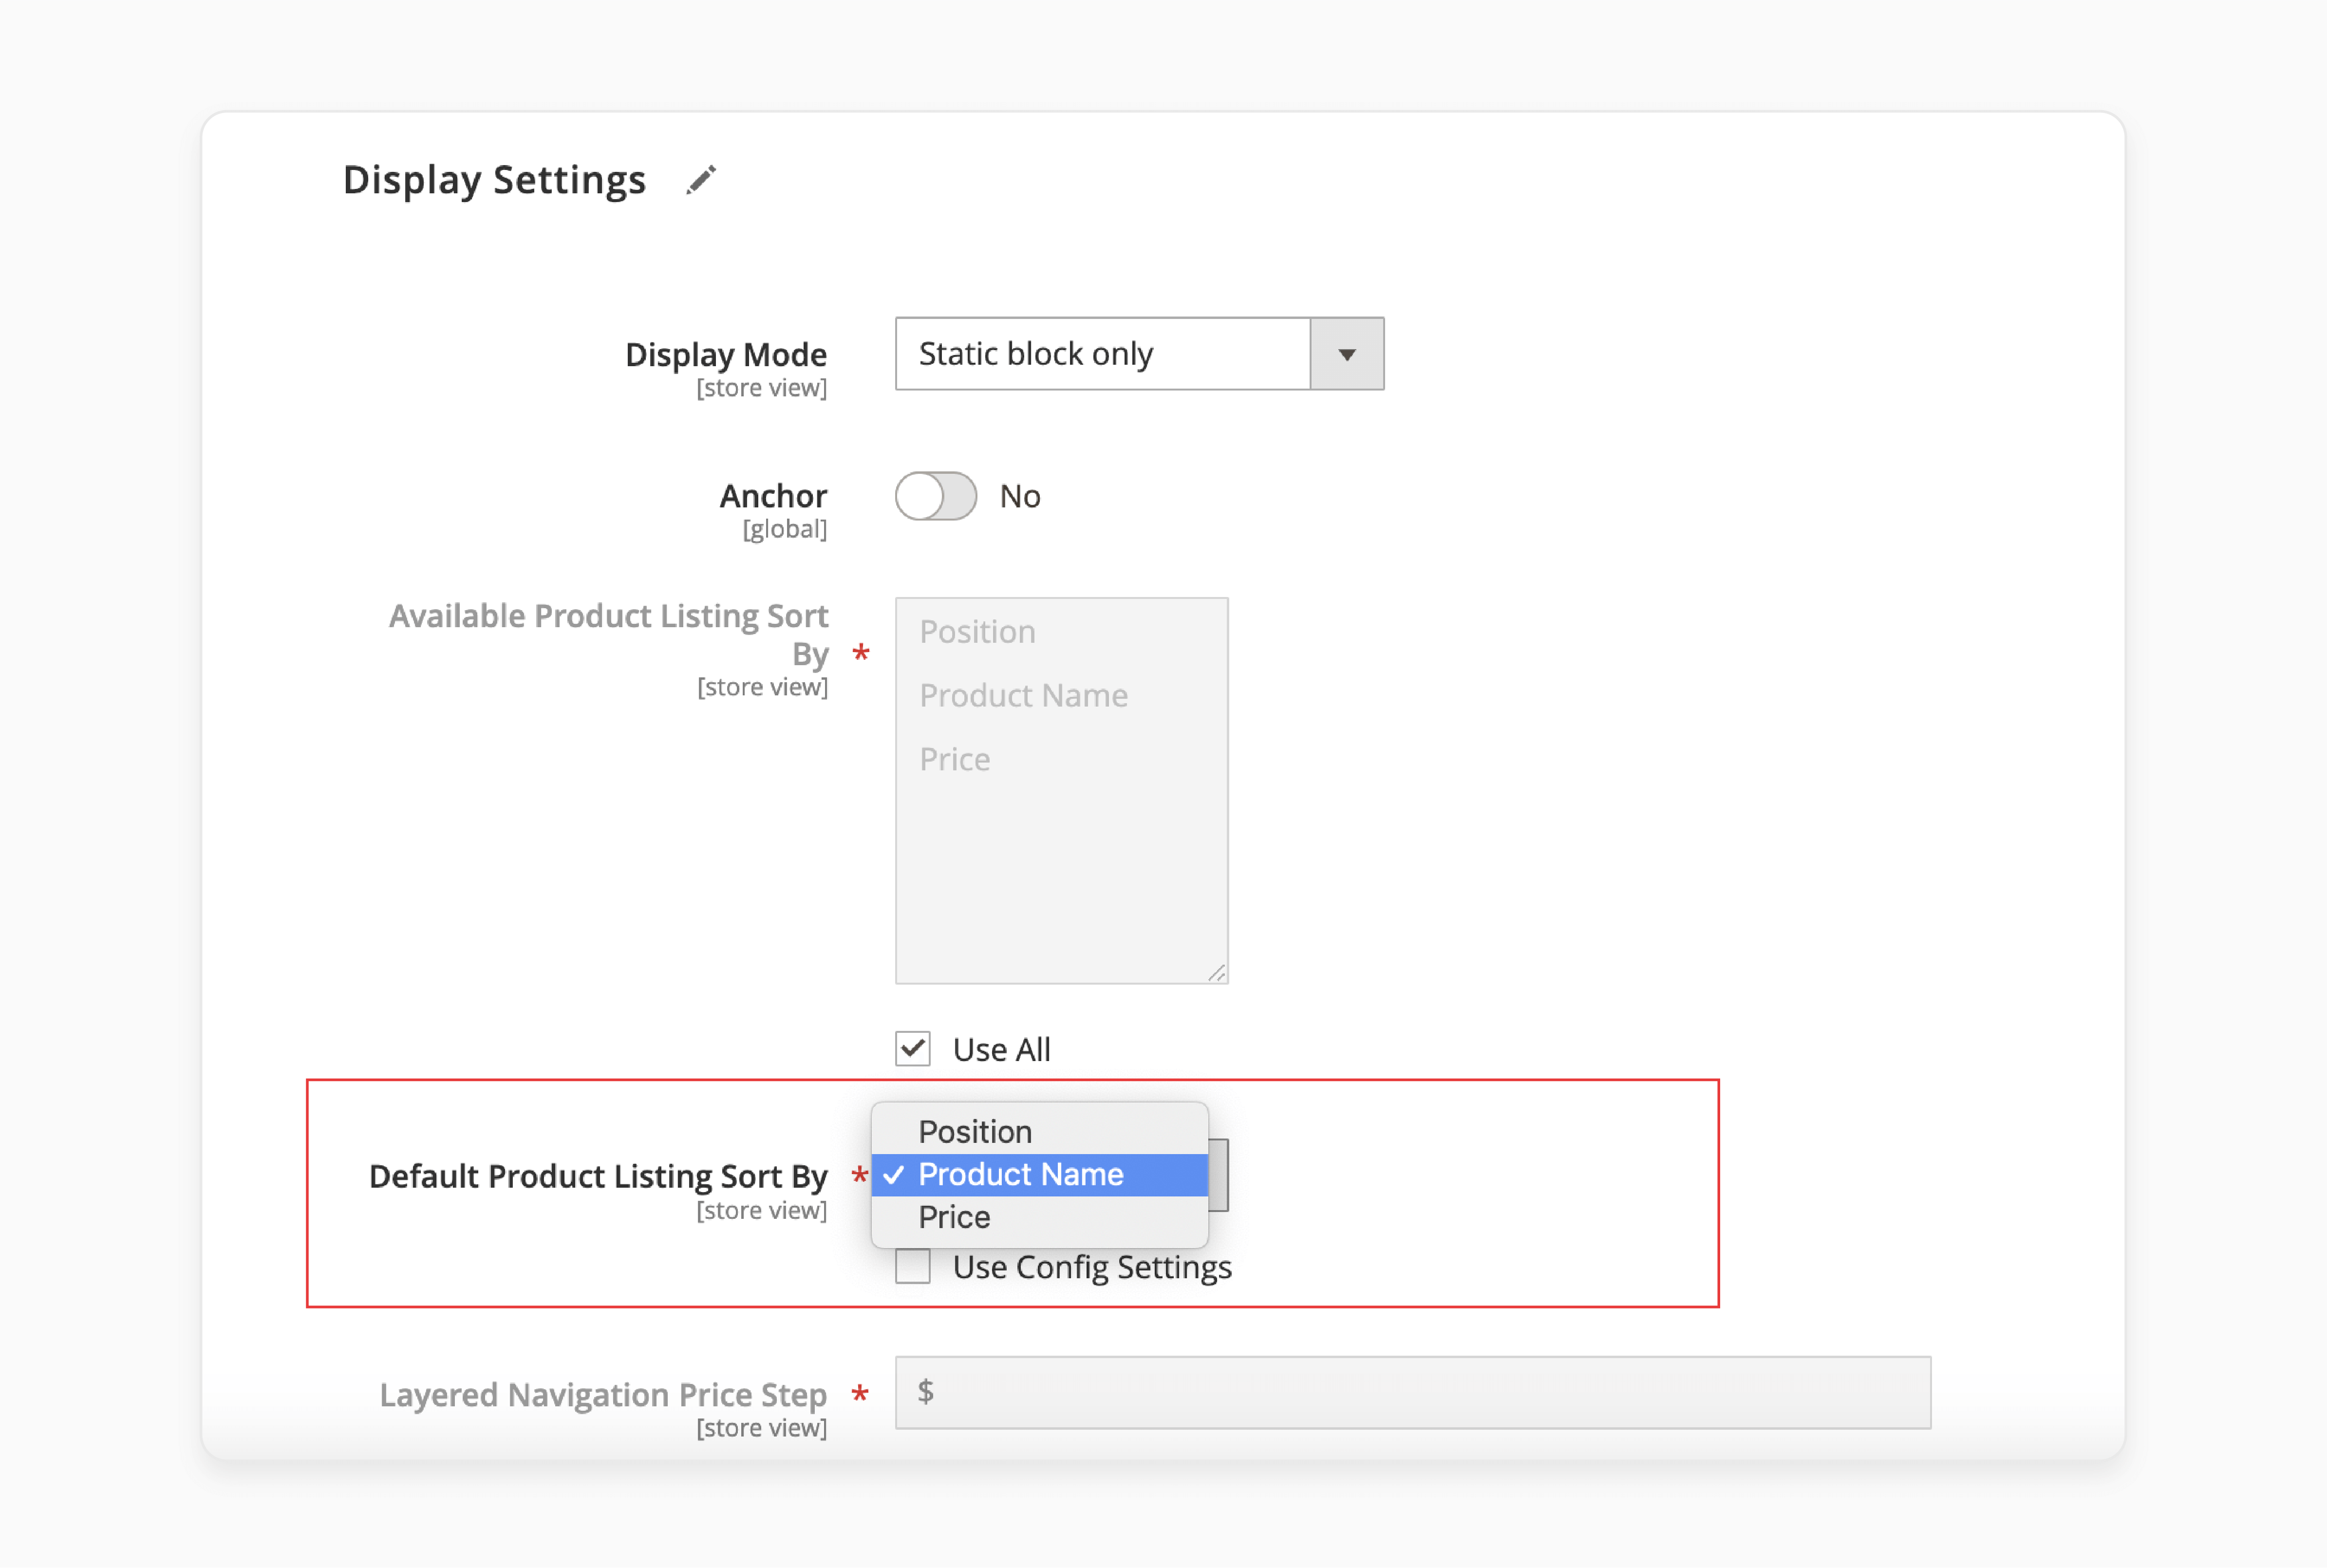Image resolution: width=2327 pixels, height=1568 pixels.
Task: Choose Position in the open sort dropdown
Action: click(1040, 1131)
